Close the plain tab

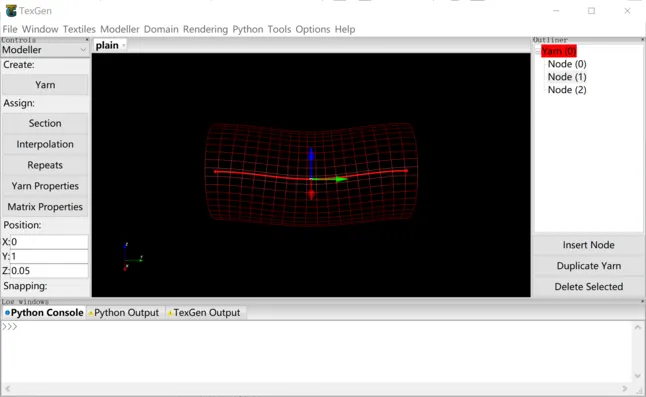coord(124,45)
